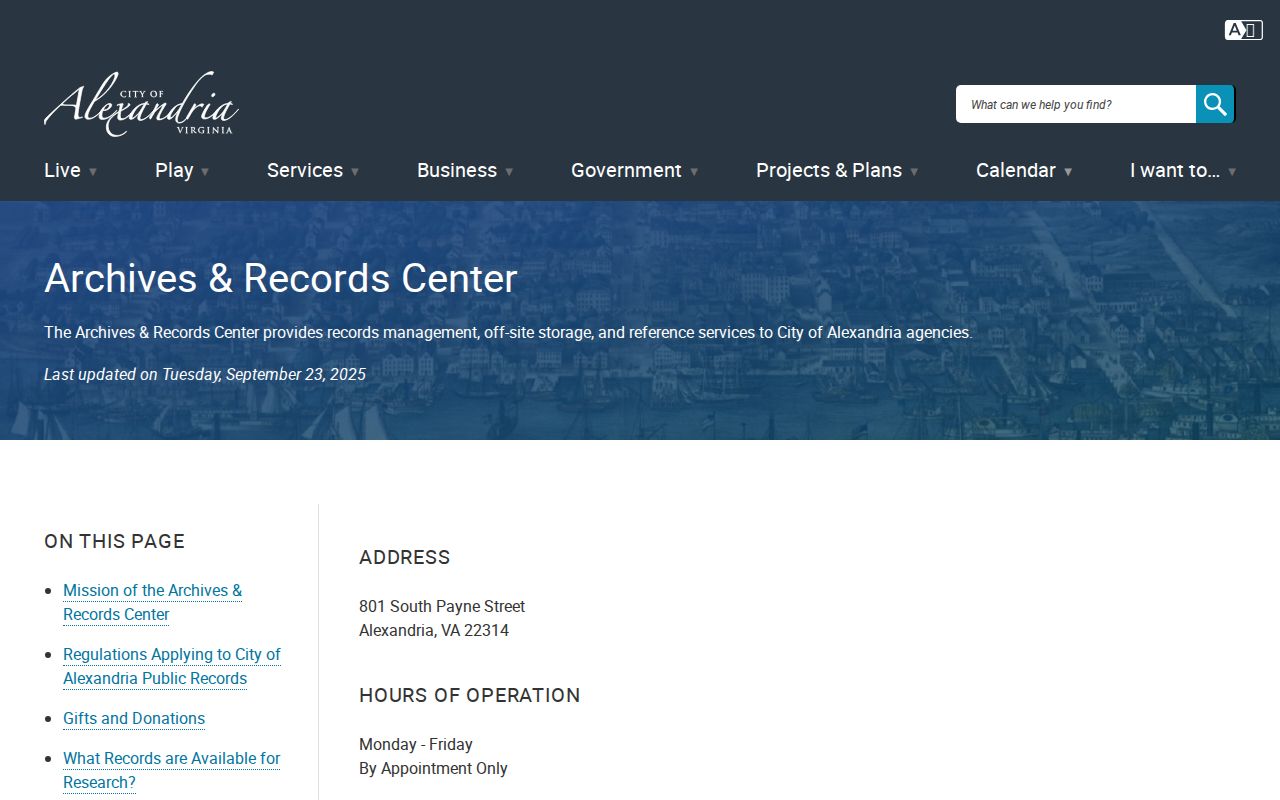
Task: Select the Archives & Records Center page heading
Action: [x=281, y=278]
